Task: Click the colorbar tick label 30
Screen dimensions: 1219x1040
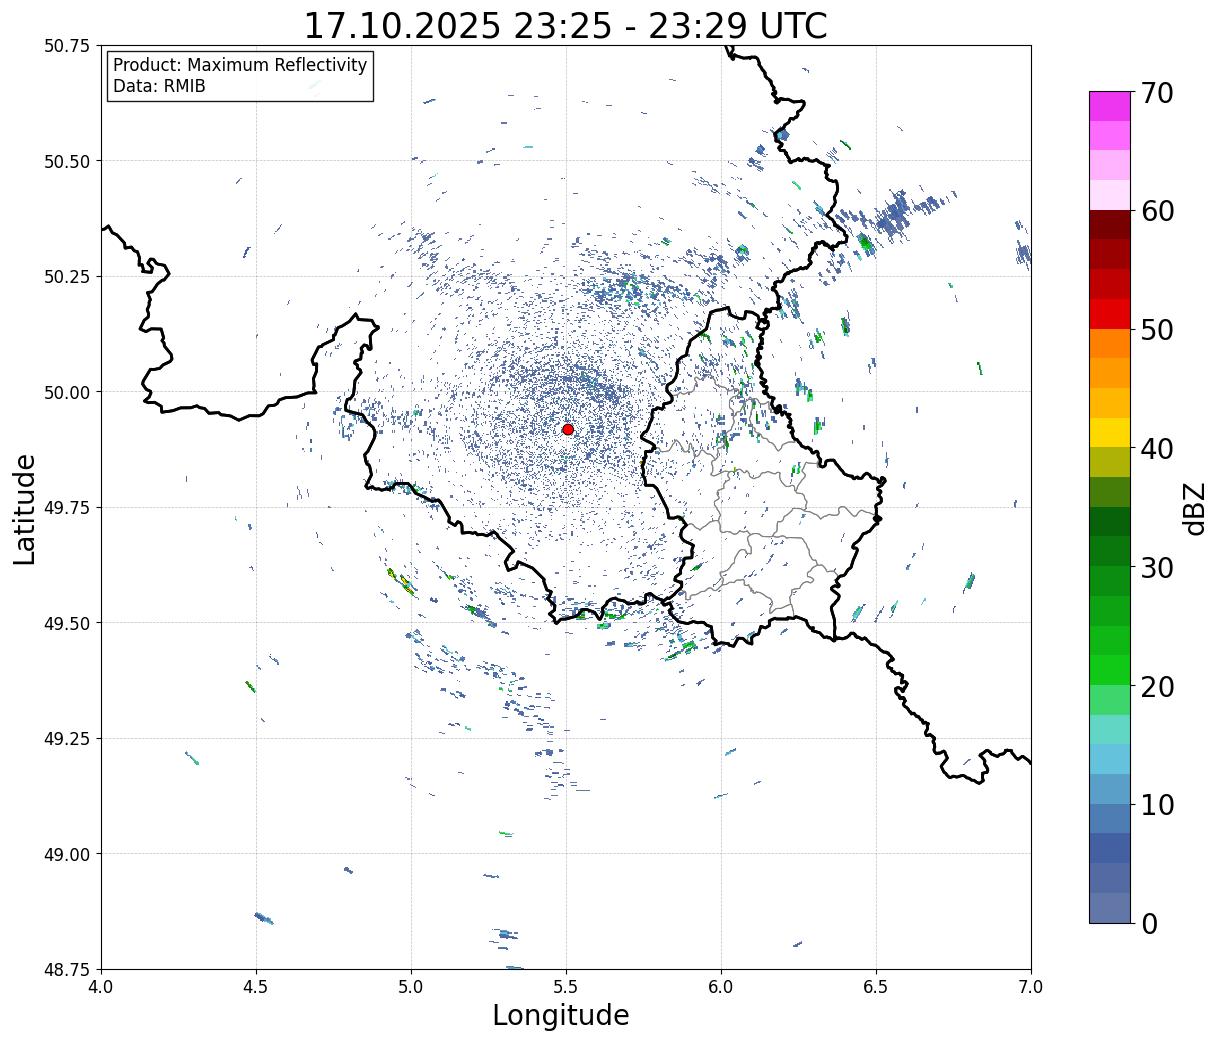Action: 1156,567
